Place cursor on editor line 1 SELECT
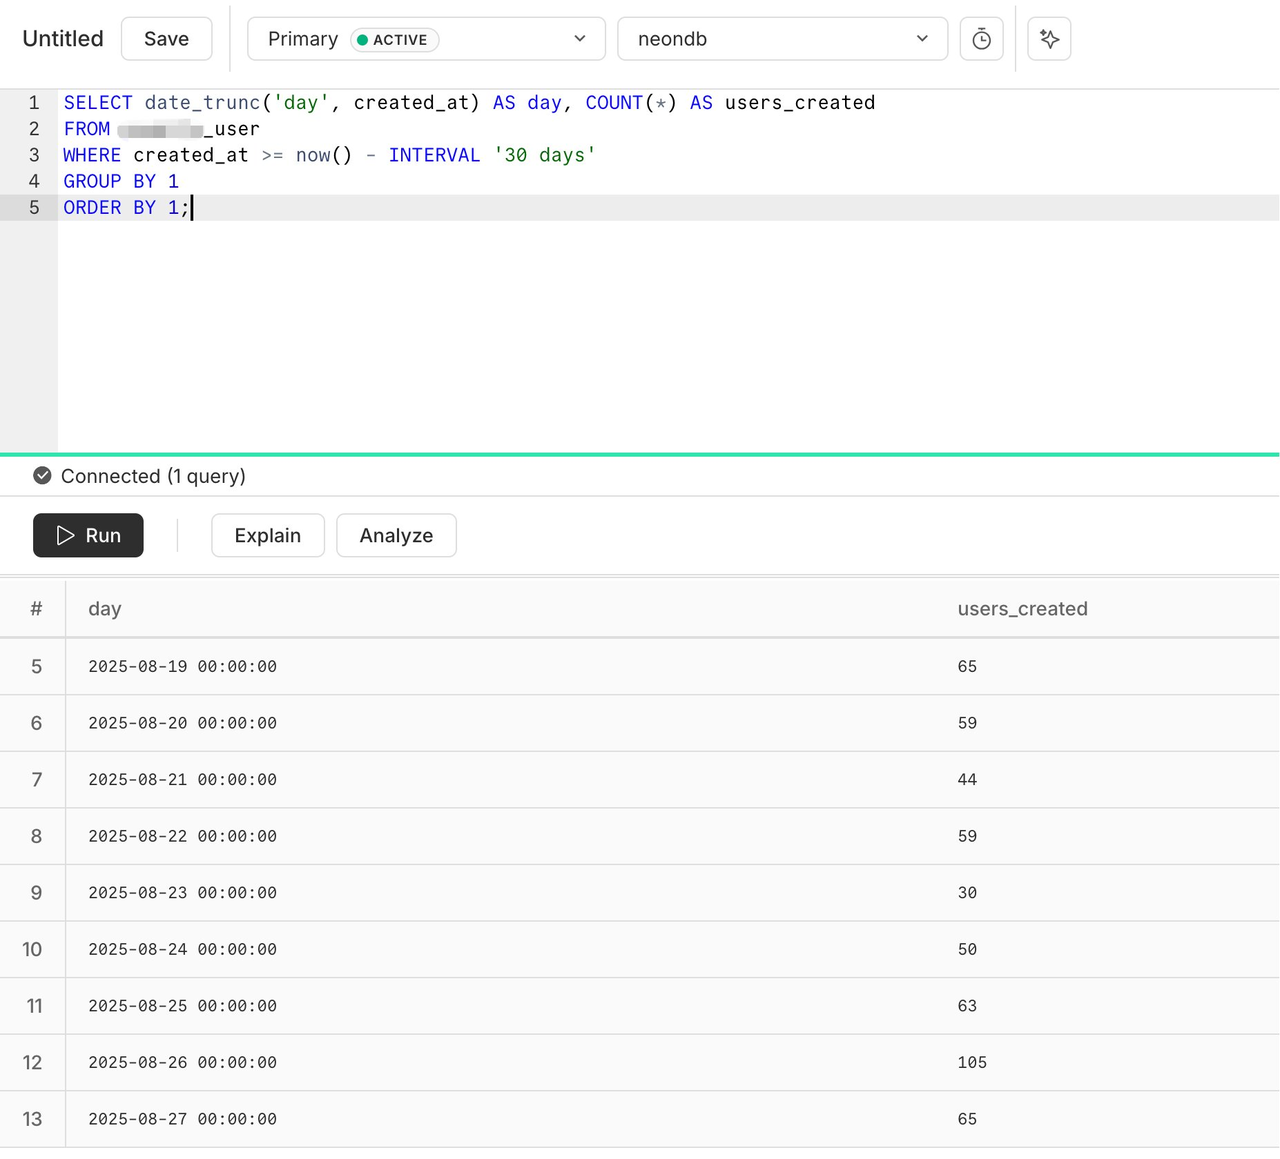 click(x=98, y=103)
